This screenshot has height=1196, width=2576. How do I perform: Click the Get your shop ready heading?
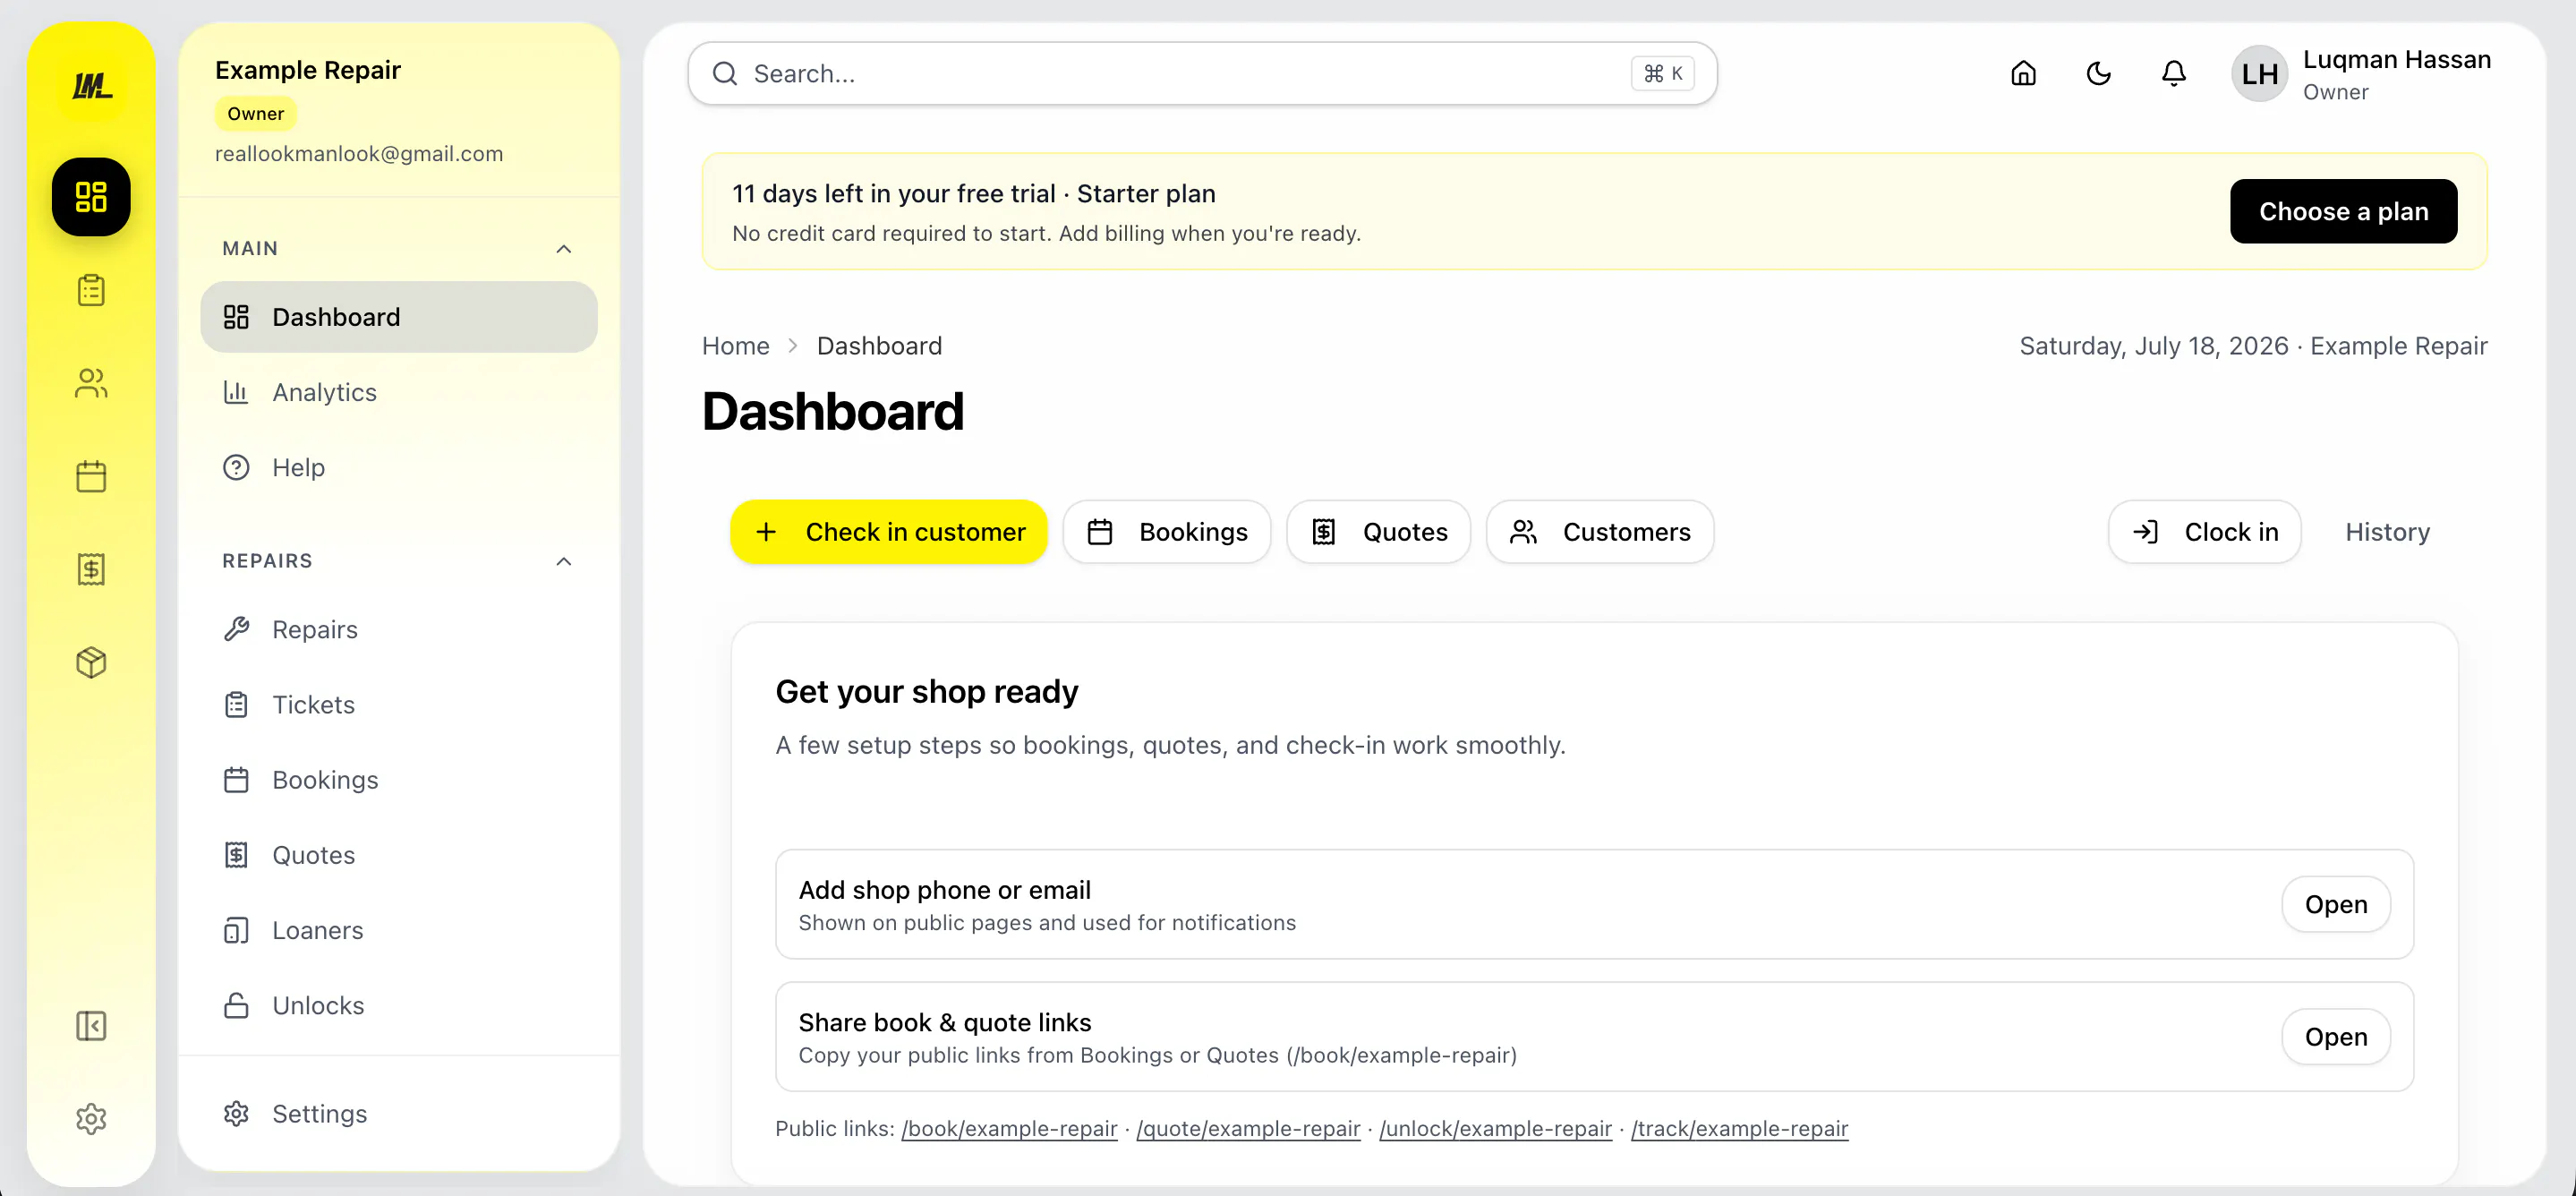tap(926, 691)
